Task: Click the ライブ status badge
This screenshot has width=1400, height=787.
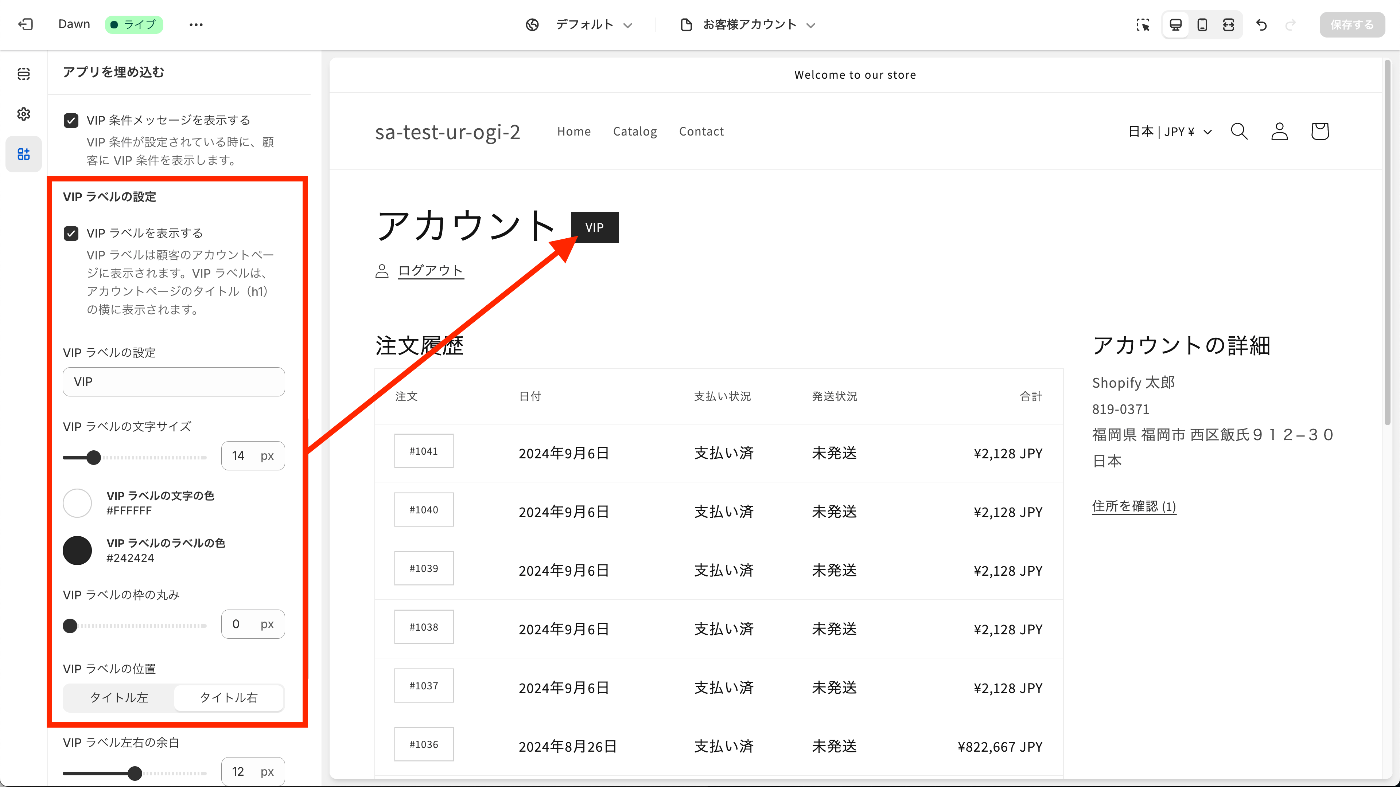Action: (134, 24)
